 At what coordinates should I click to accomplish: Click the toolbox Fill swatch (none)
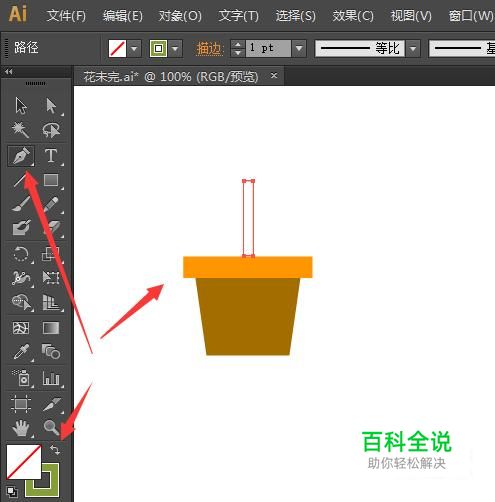pos(24,462)
